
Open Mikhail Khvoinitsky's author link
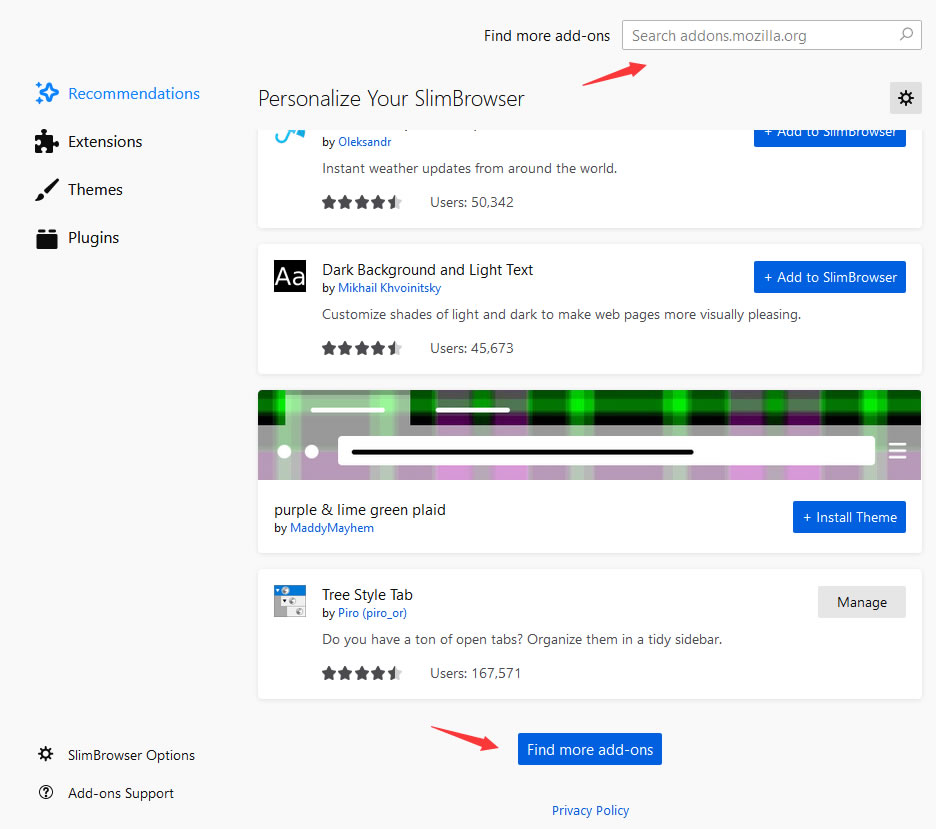tap(389, 288)
